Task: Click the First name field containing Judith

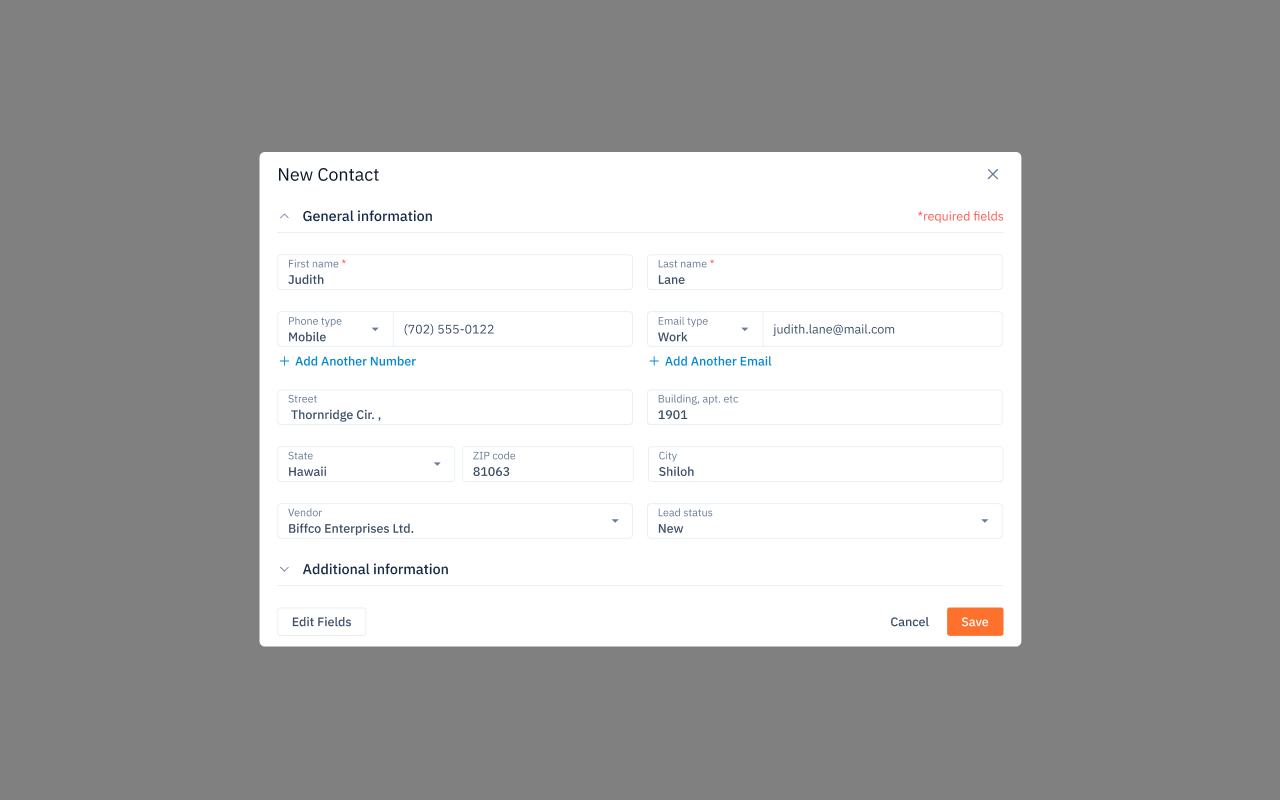Action: coord(455,272)
